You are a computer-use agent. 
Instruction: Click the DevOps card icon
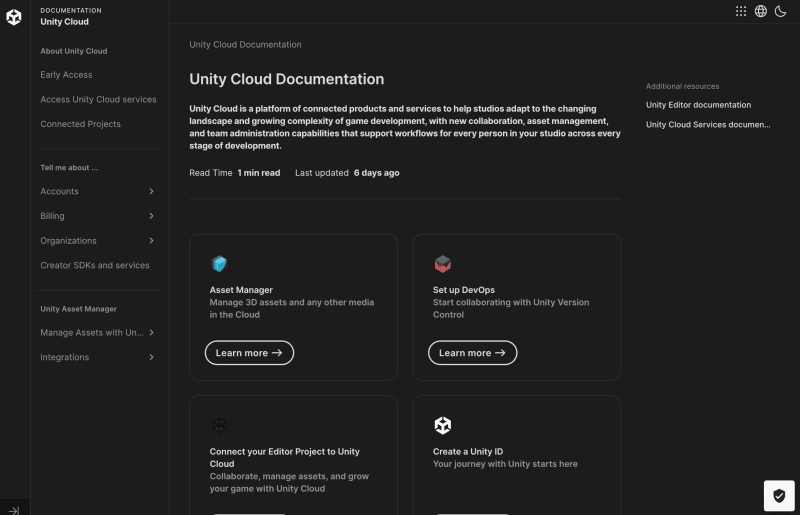click(442, 264)
